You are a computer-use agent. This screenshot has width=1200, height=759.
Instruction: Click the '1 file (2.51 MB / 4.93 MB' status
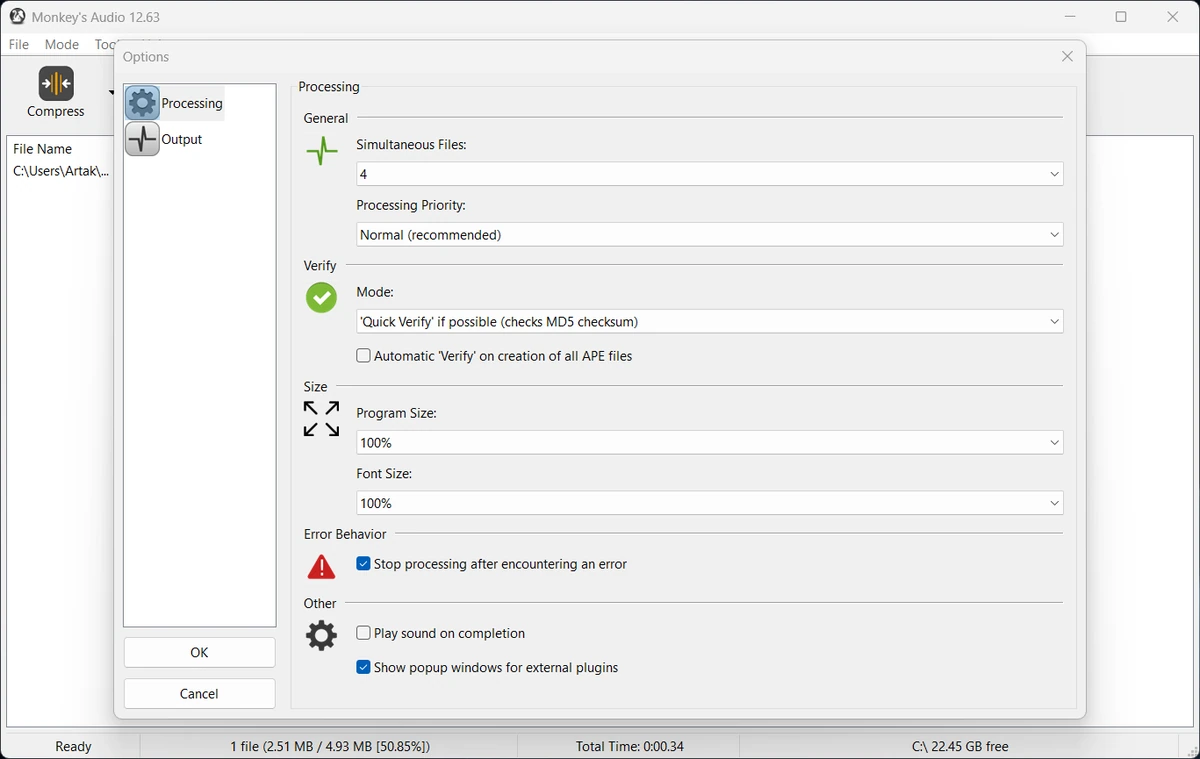(330, 746)
